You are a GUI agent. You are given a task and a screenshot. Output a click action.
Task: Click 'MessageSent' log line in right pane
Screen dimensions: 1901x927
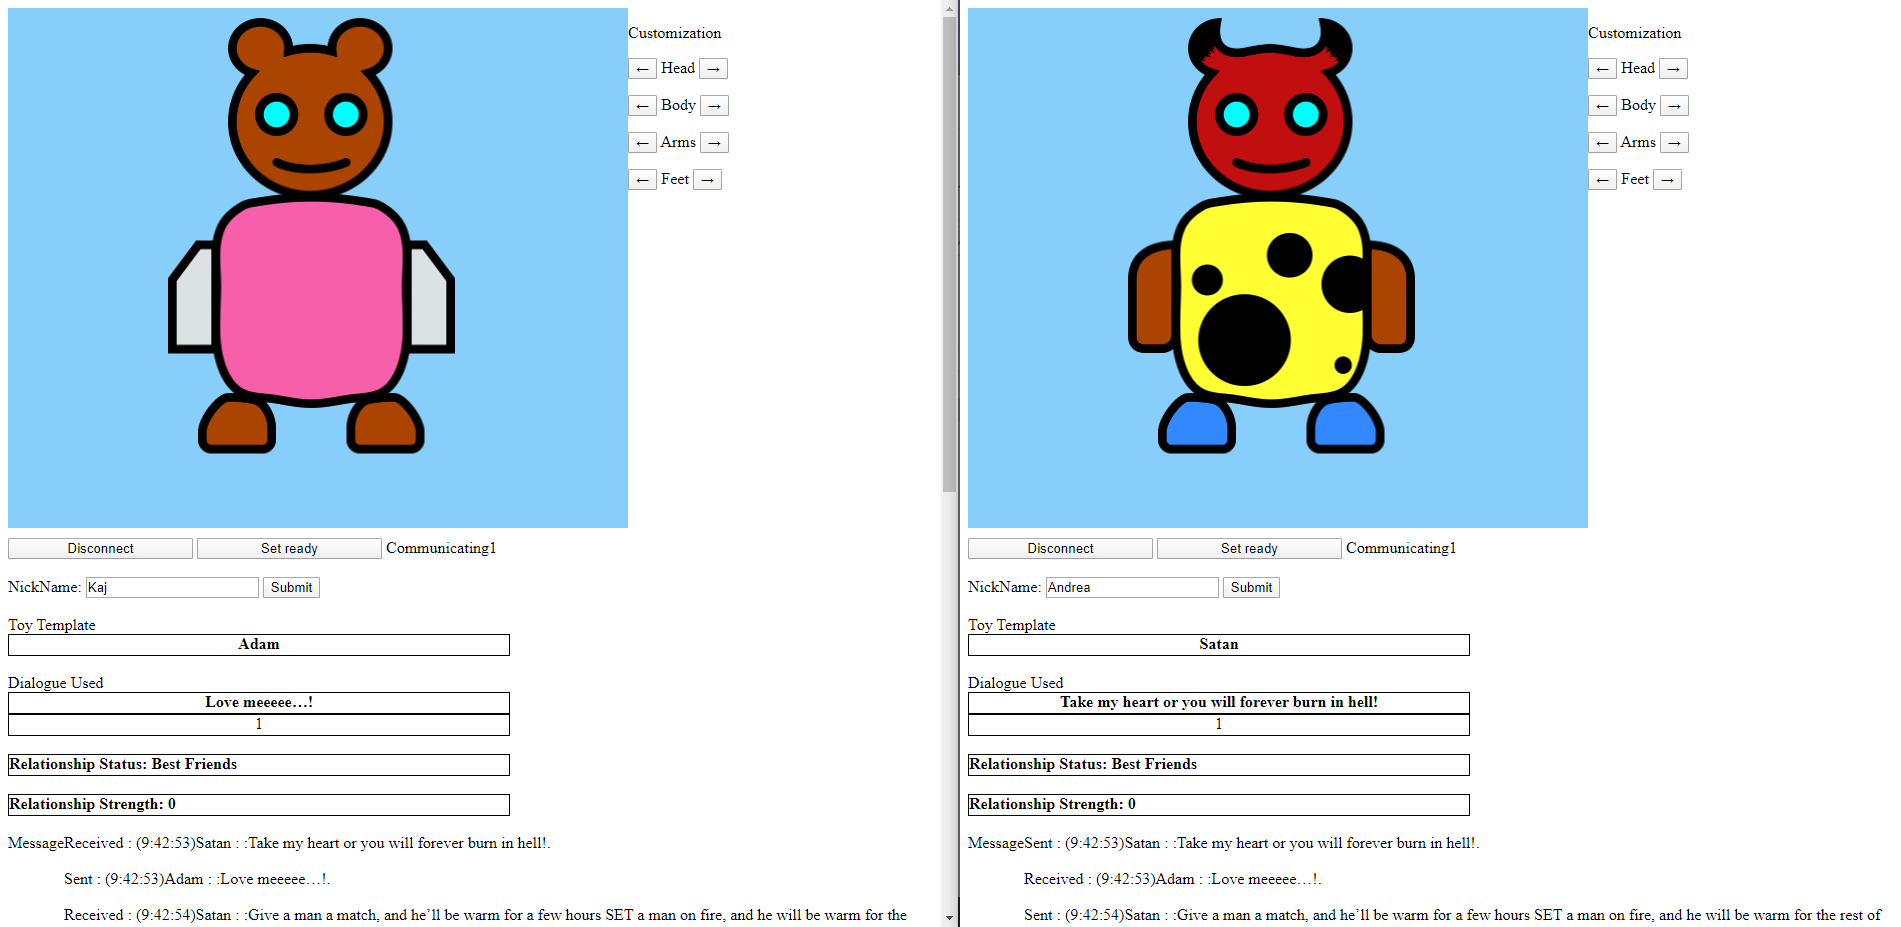tap(1223, 844)
